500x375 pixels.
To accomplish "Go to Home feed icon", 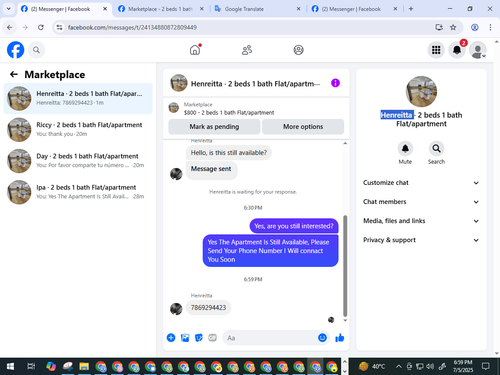I will pos(195,50).
